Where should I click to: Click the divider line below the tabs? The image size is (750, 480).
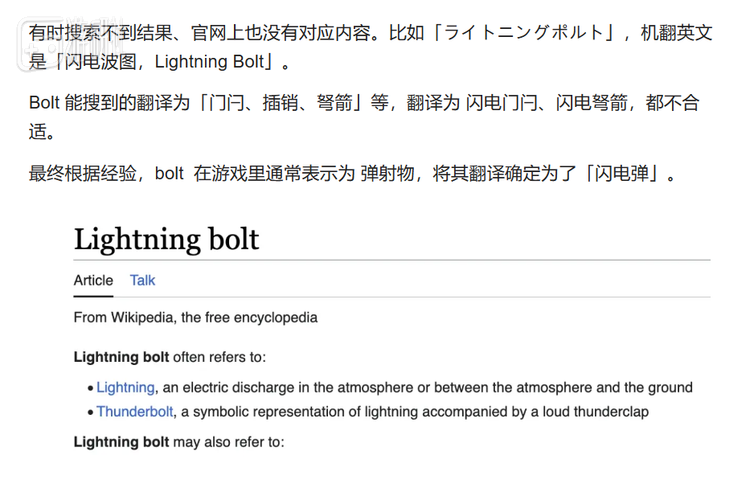(x=392, y=297)
